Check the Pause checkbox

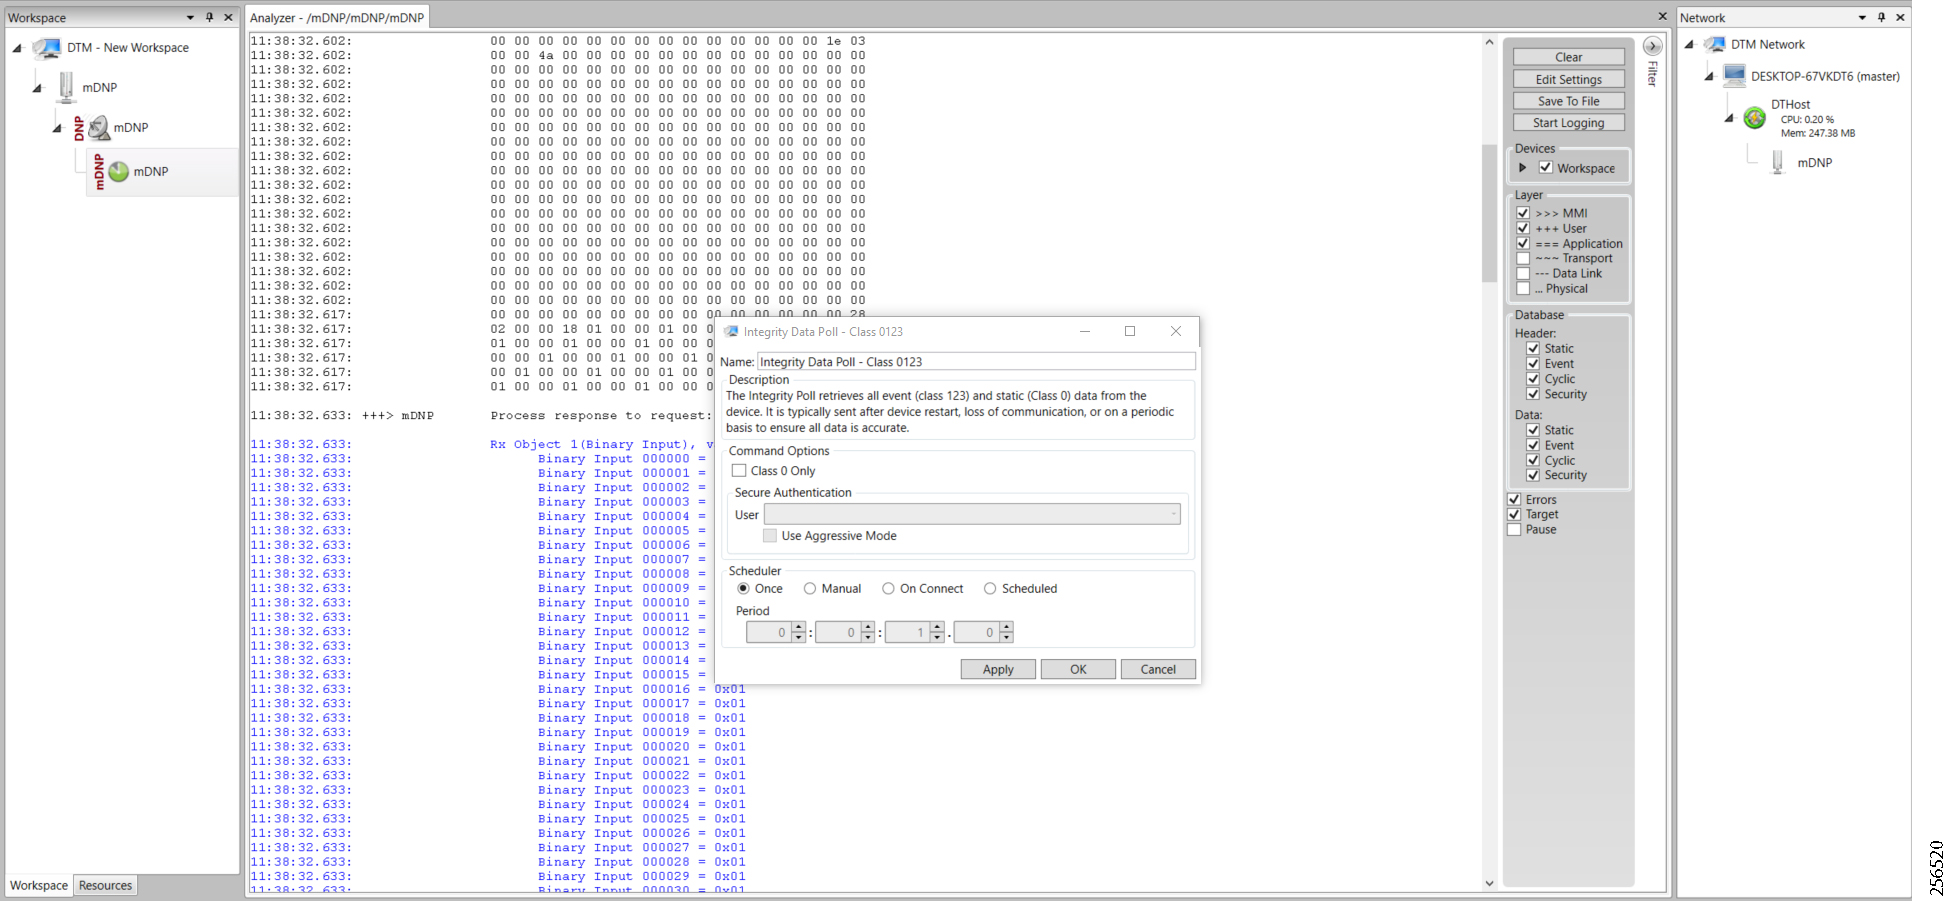[1514, 529]
